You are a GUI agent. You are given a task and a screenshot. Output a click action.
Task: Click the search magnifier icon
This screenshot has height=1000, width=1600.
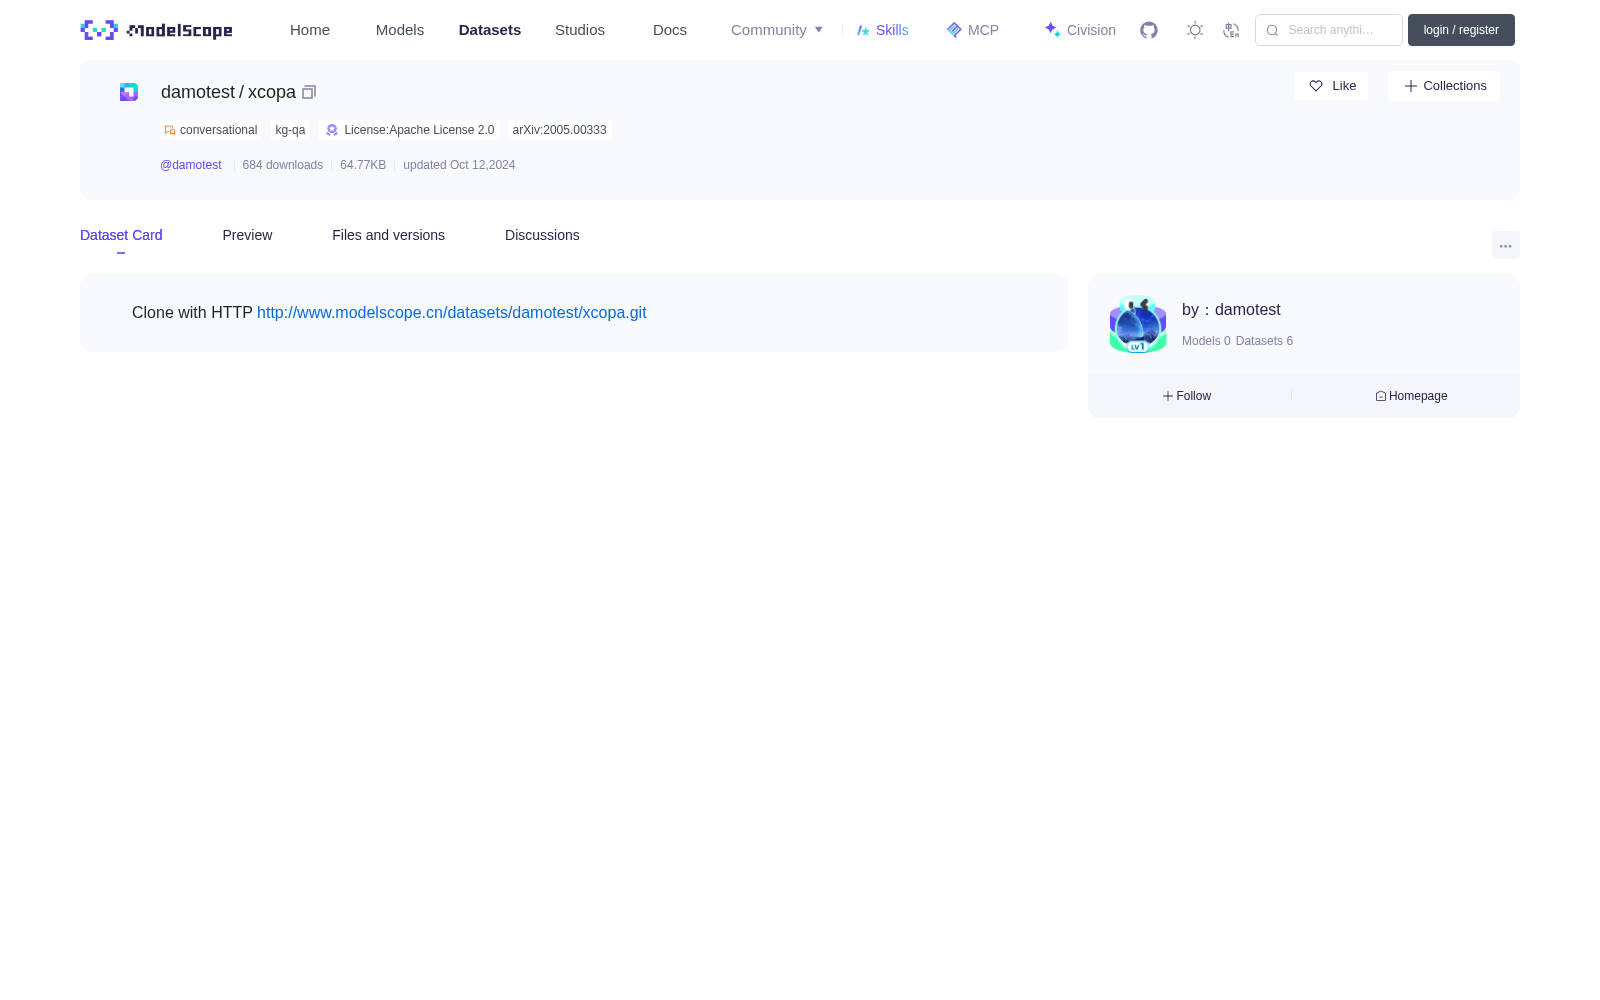[1272, 30]
